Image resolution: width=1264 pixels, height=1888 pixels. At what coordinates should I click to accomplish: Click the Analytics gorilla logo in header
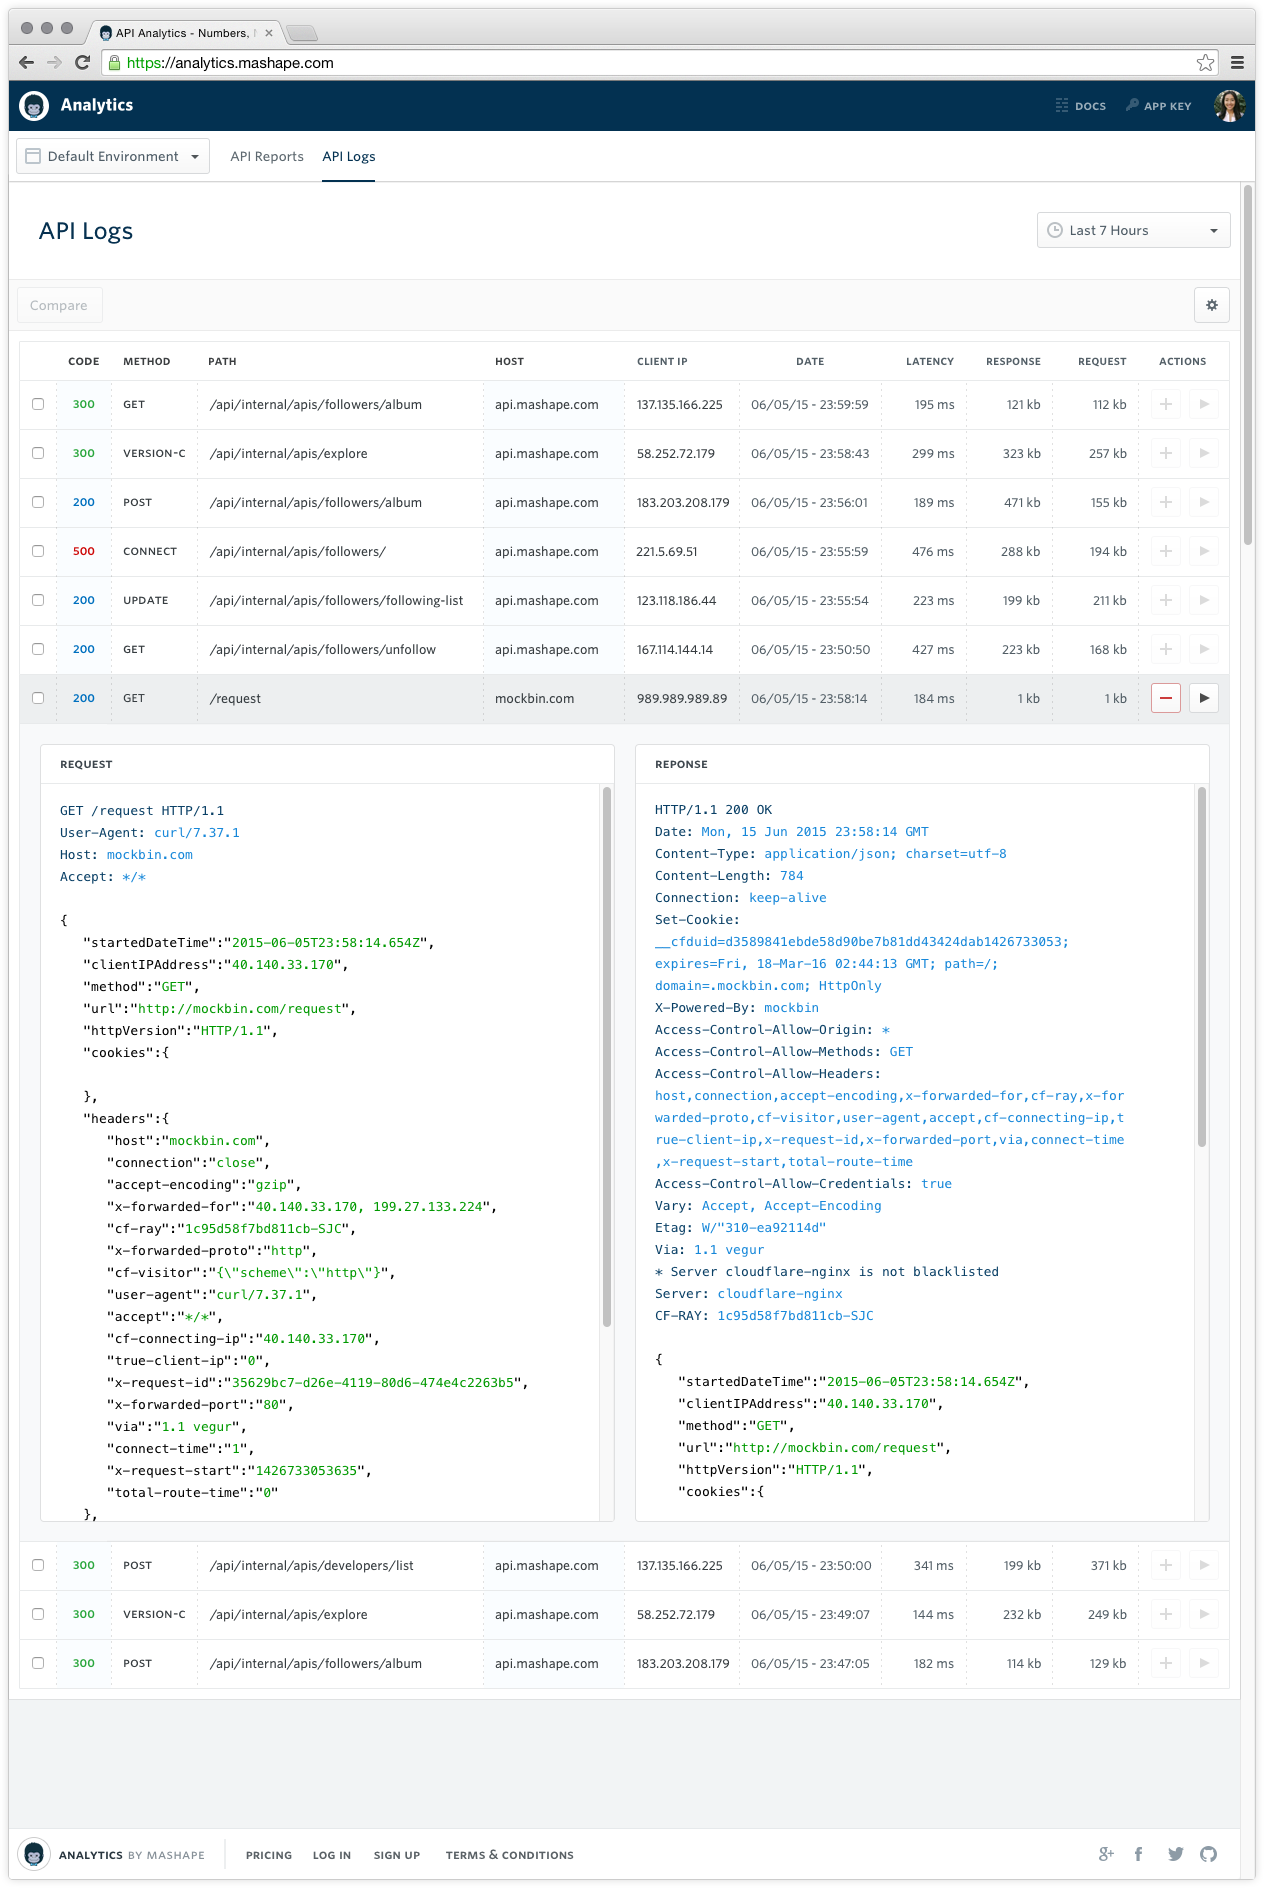pos(34,105)
